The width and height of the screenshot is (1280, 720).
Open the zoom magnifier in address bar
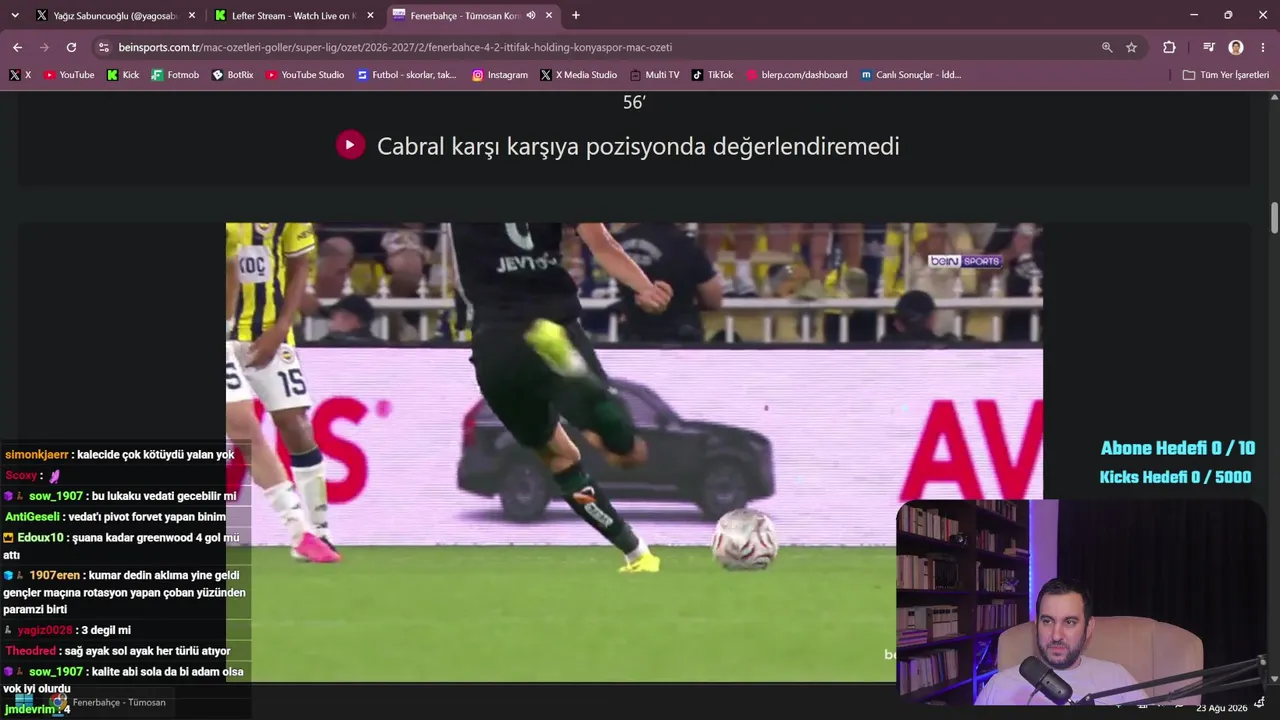coord(1107,47)
